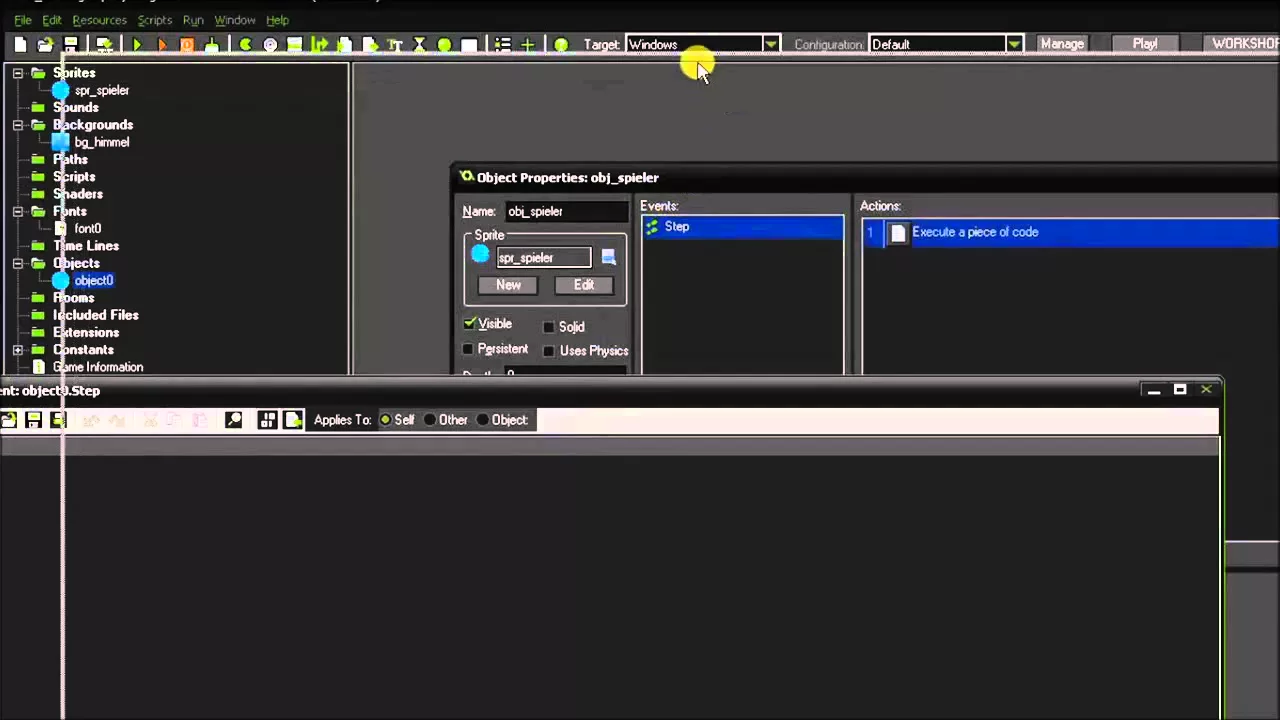The height and width of the screenshot is (720, 1280).
Task: Click the Clean build broom icon
Action: (x=212, y=45)
